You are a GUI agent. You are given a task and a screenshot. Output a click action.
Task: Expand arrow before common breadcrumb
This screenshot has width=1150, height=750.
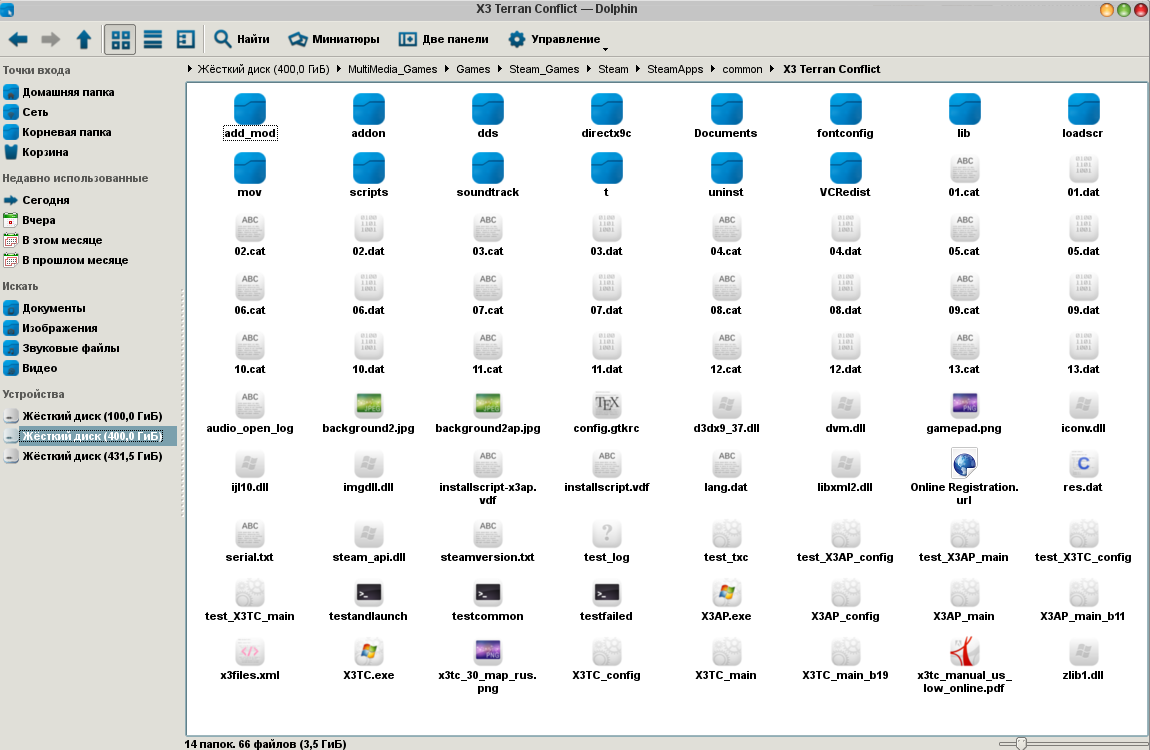(x=713, y=69)
